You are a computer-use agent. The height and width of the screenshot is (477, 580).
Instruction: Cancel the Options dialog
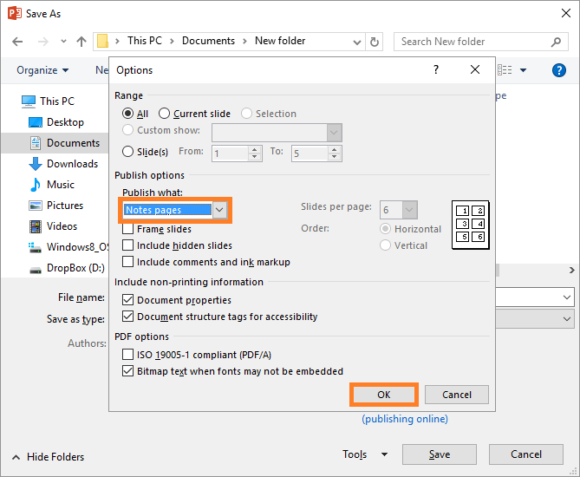[457, 395]
